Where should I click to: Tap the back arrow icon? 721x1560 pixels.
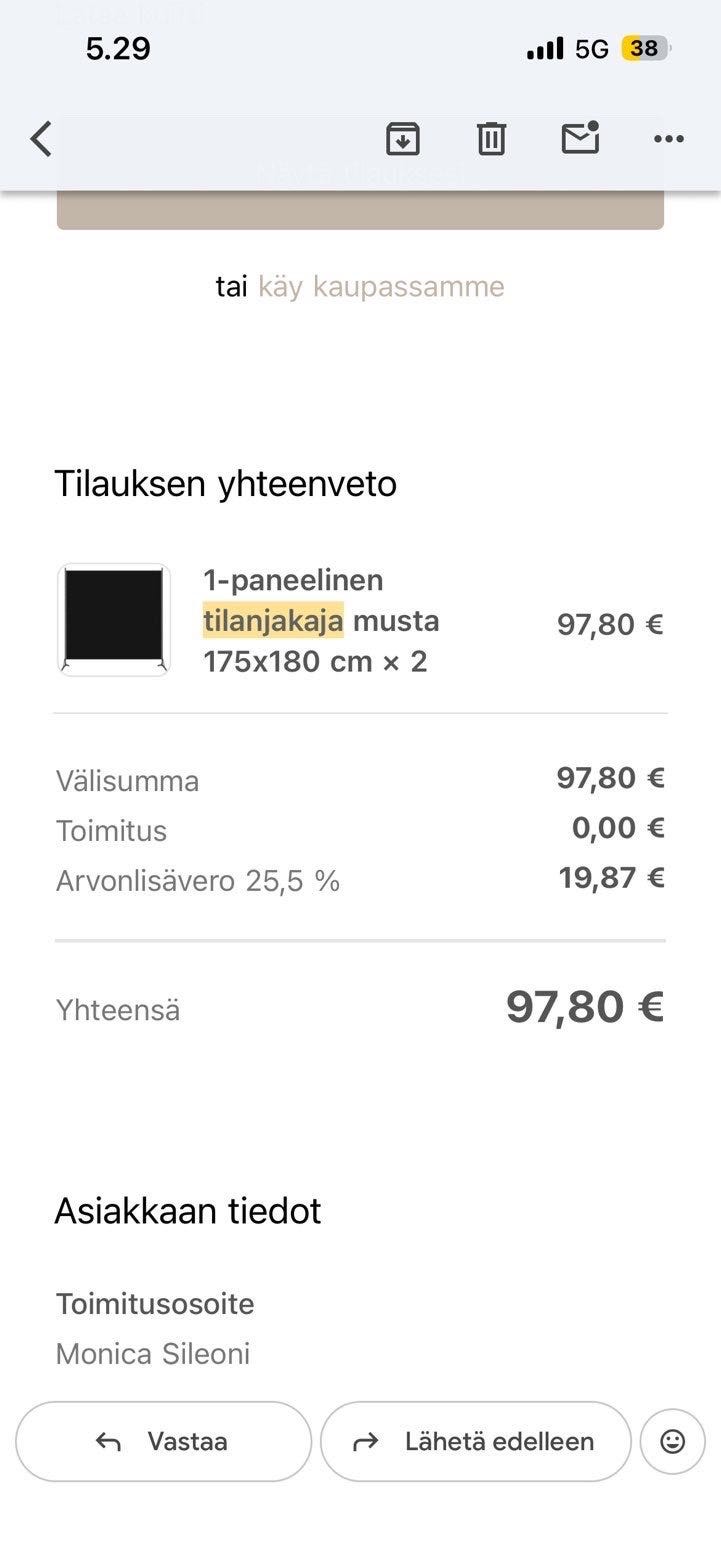41,139
